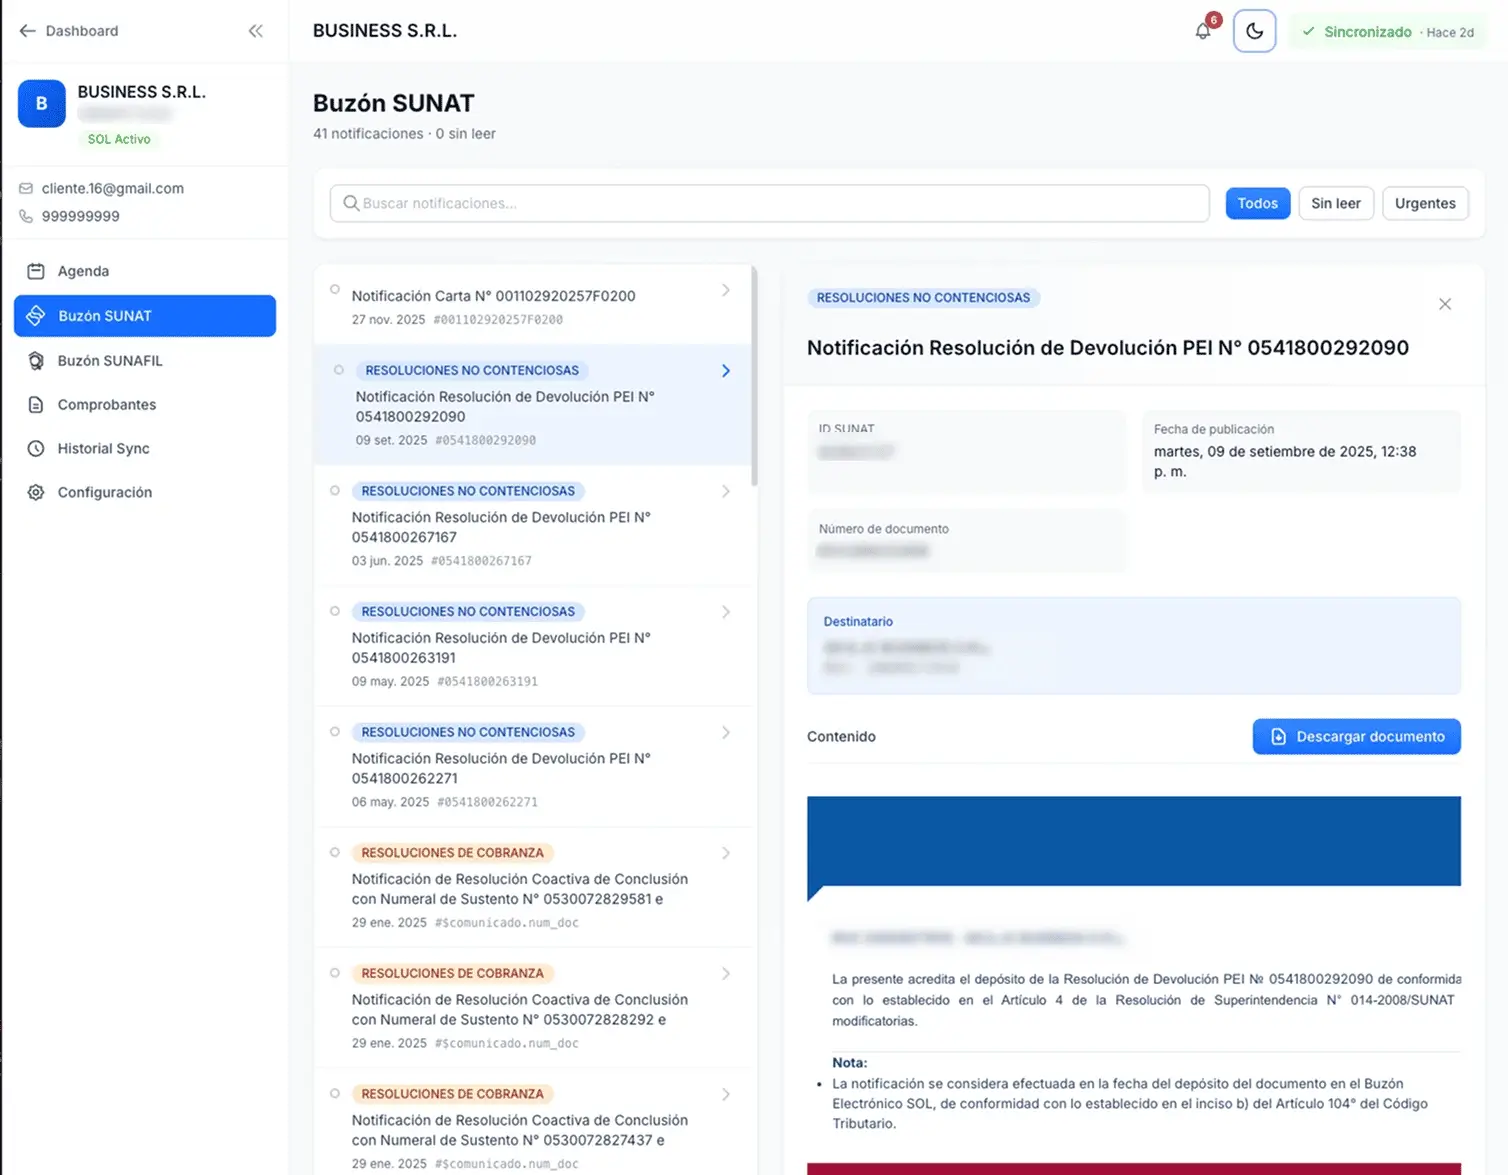Toggle dark mode with the moon icon

(x=1254, y=31)
